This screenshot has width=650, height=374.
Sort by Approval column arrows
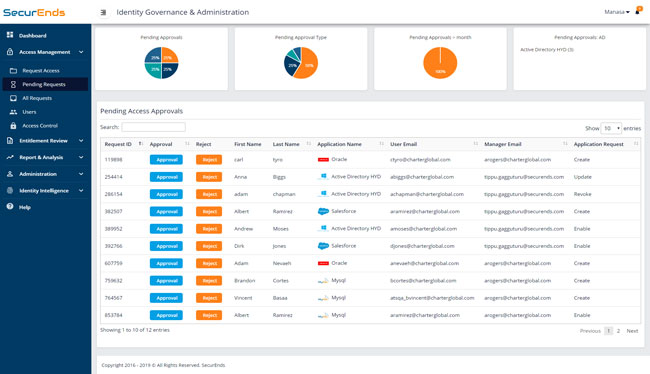(187, 144)
